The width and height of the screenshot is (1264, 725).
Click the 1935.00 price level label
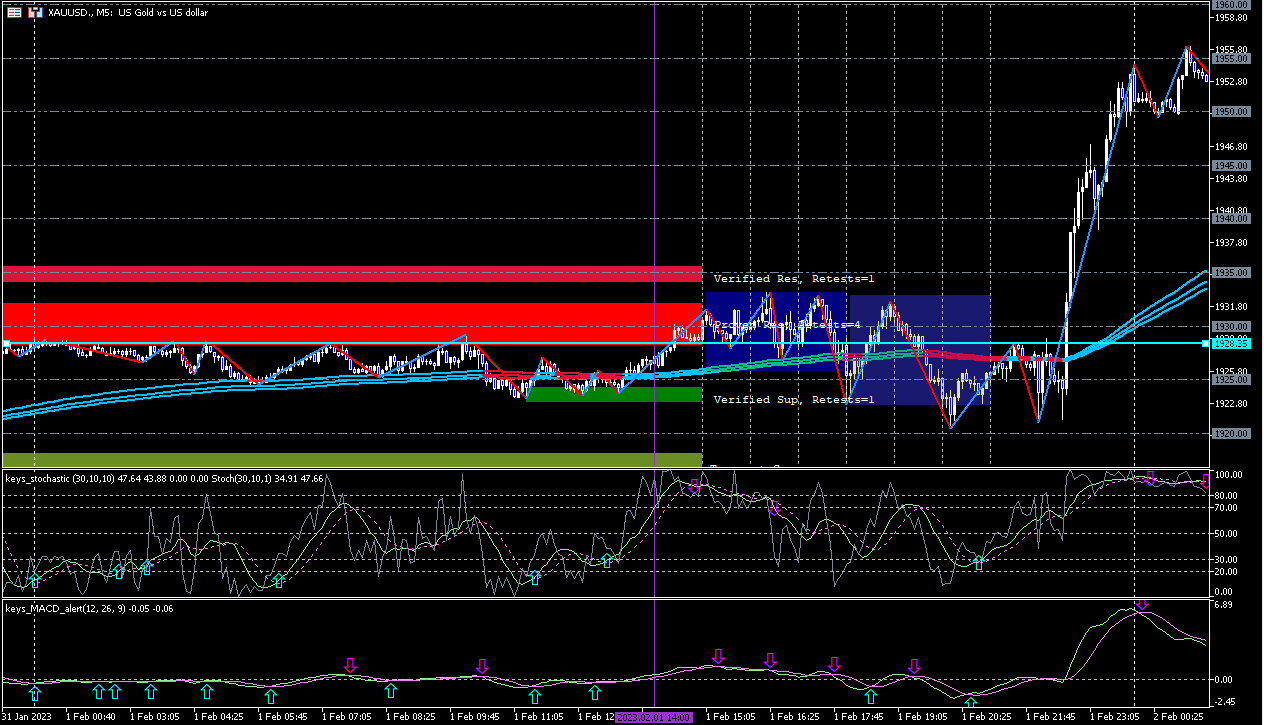pyautogui.click(x=1230, y=272)
